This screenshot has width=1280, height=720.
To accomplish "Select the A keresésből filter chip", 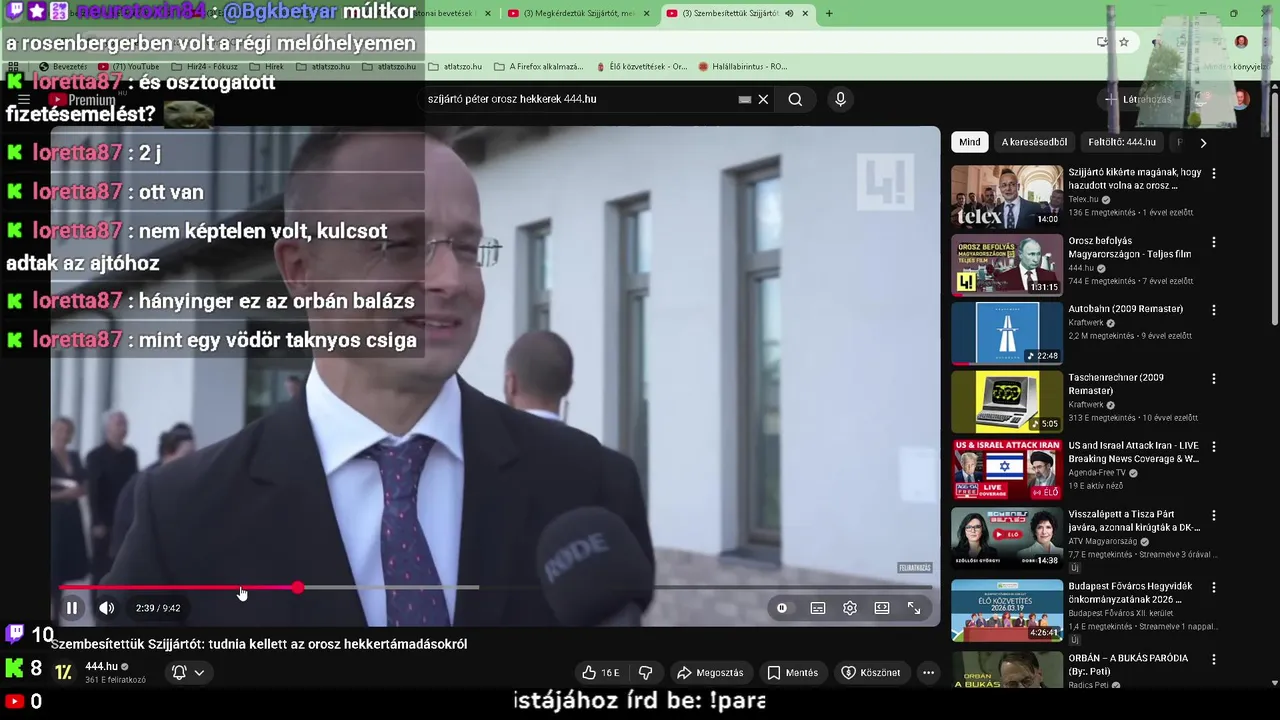I will [x=1034, y=142].
